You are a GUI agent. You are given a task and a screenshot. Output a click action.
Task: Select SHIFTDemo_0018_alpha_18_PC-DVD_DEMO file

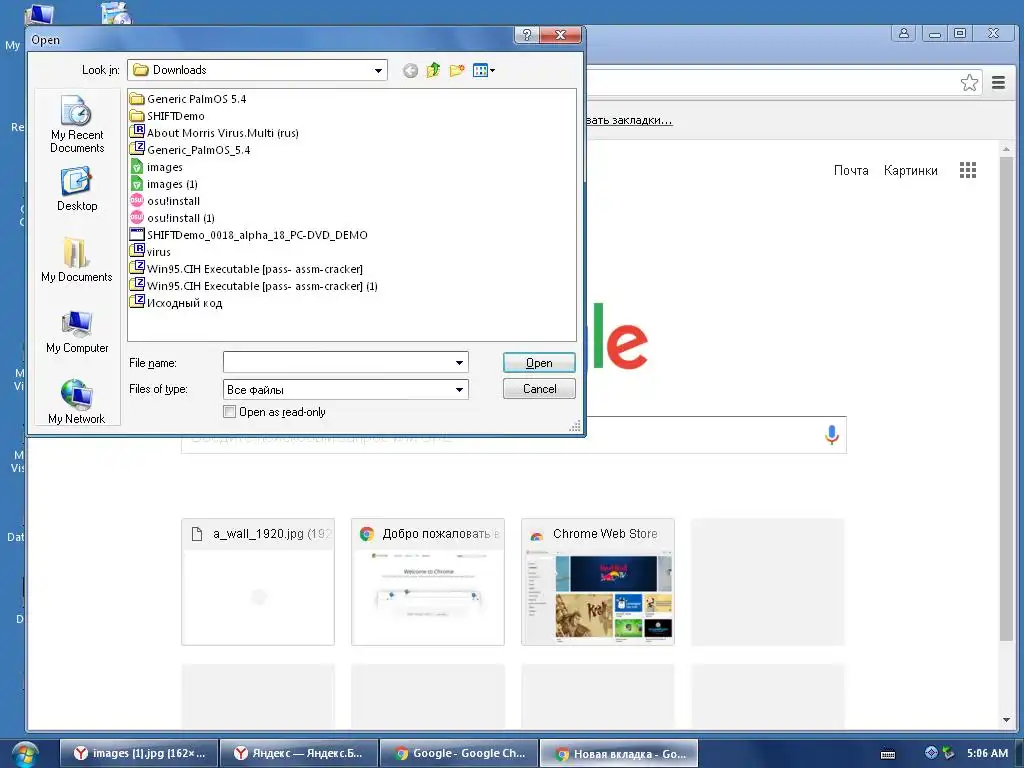pos(249,235)
